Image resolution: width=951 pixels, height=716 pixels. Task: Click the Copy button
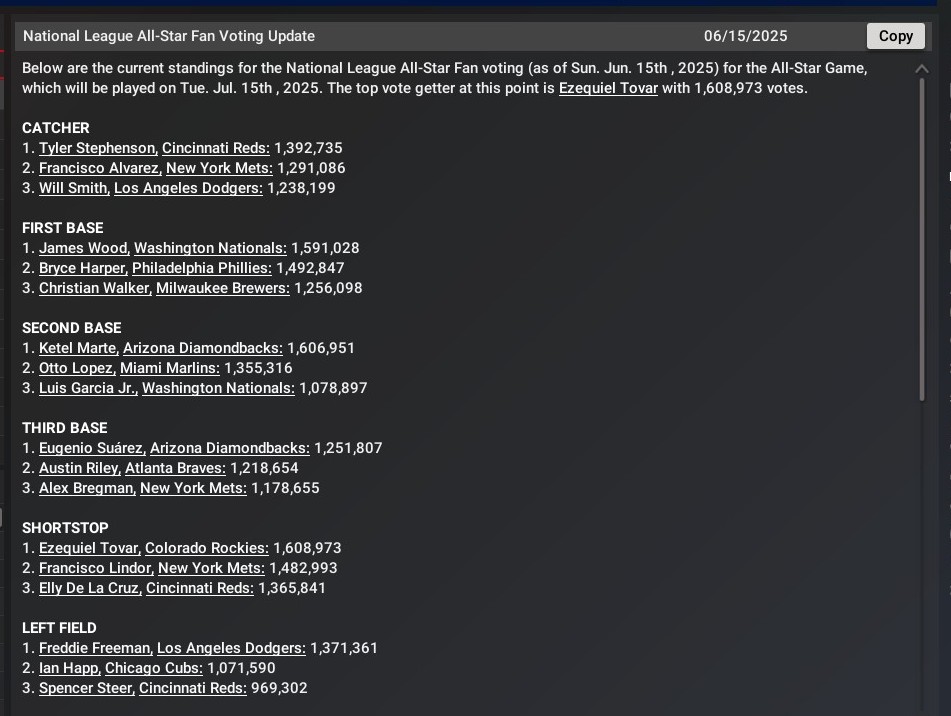click(895, 36)
